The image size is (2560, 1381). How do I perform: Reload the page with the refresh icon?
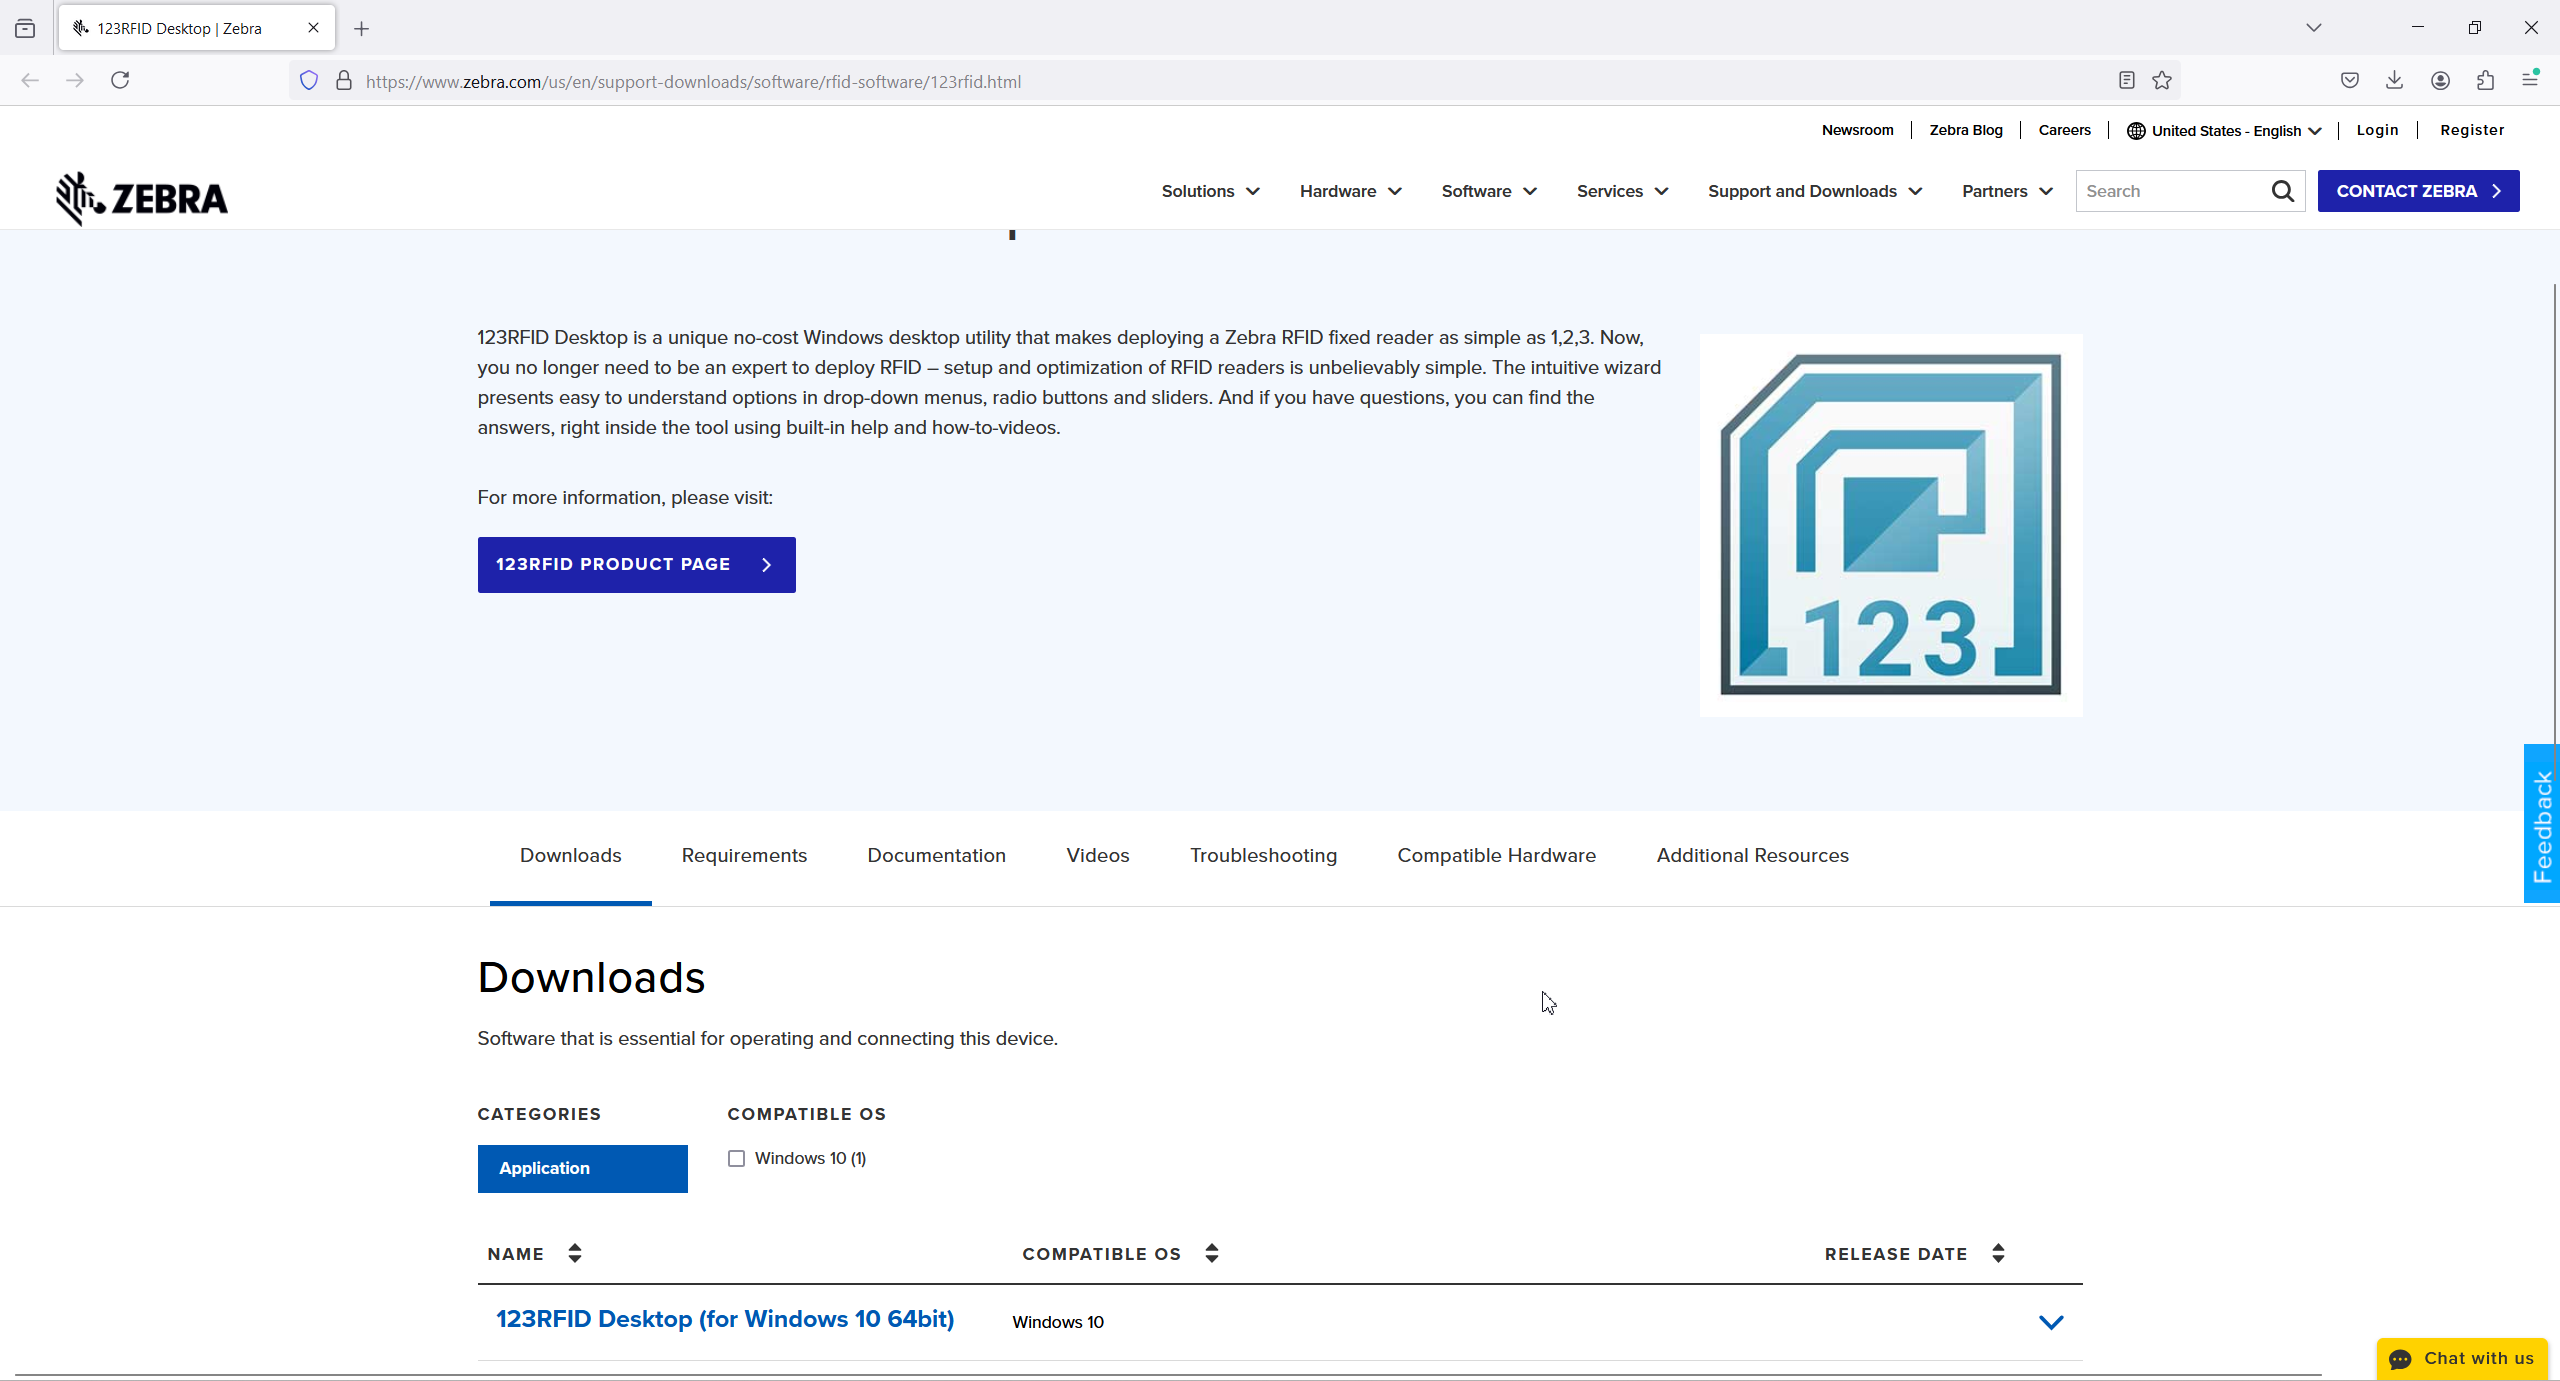coord(120,80)
